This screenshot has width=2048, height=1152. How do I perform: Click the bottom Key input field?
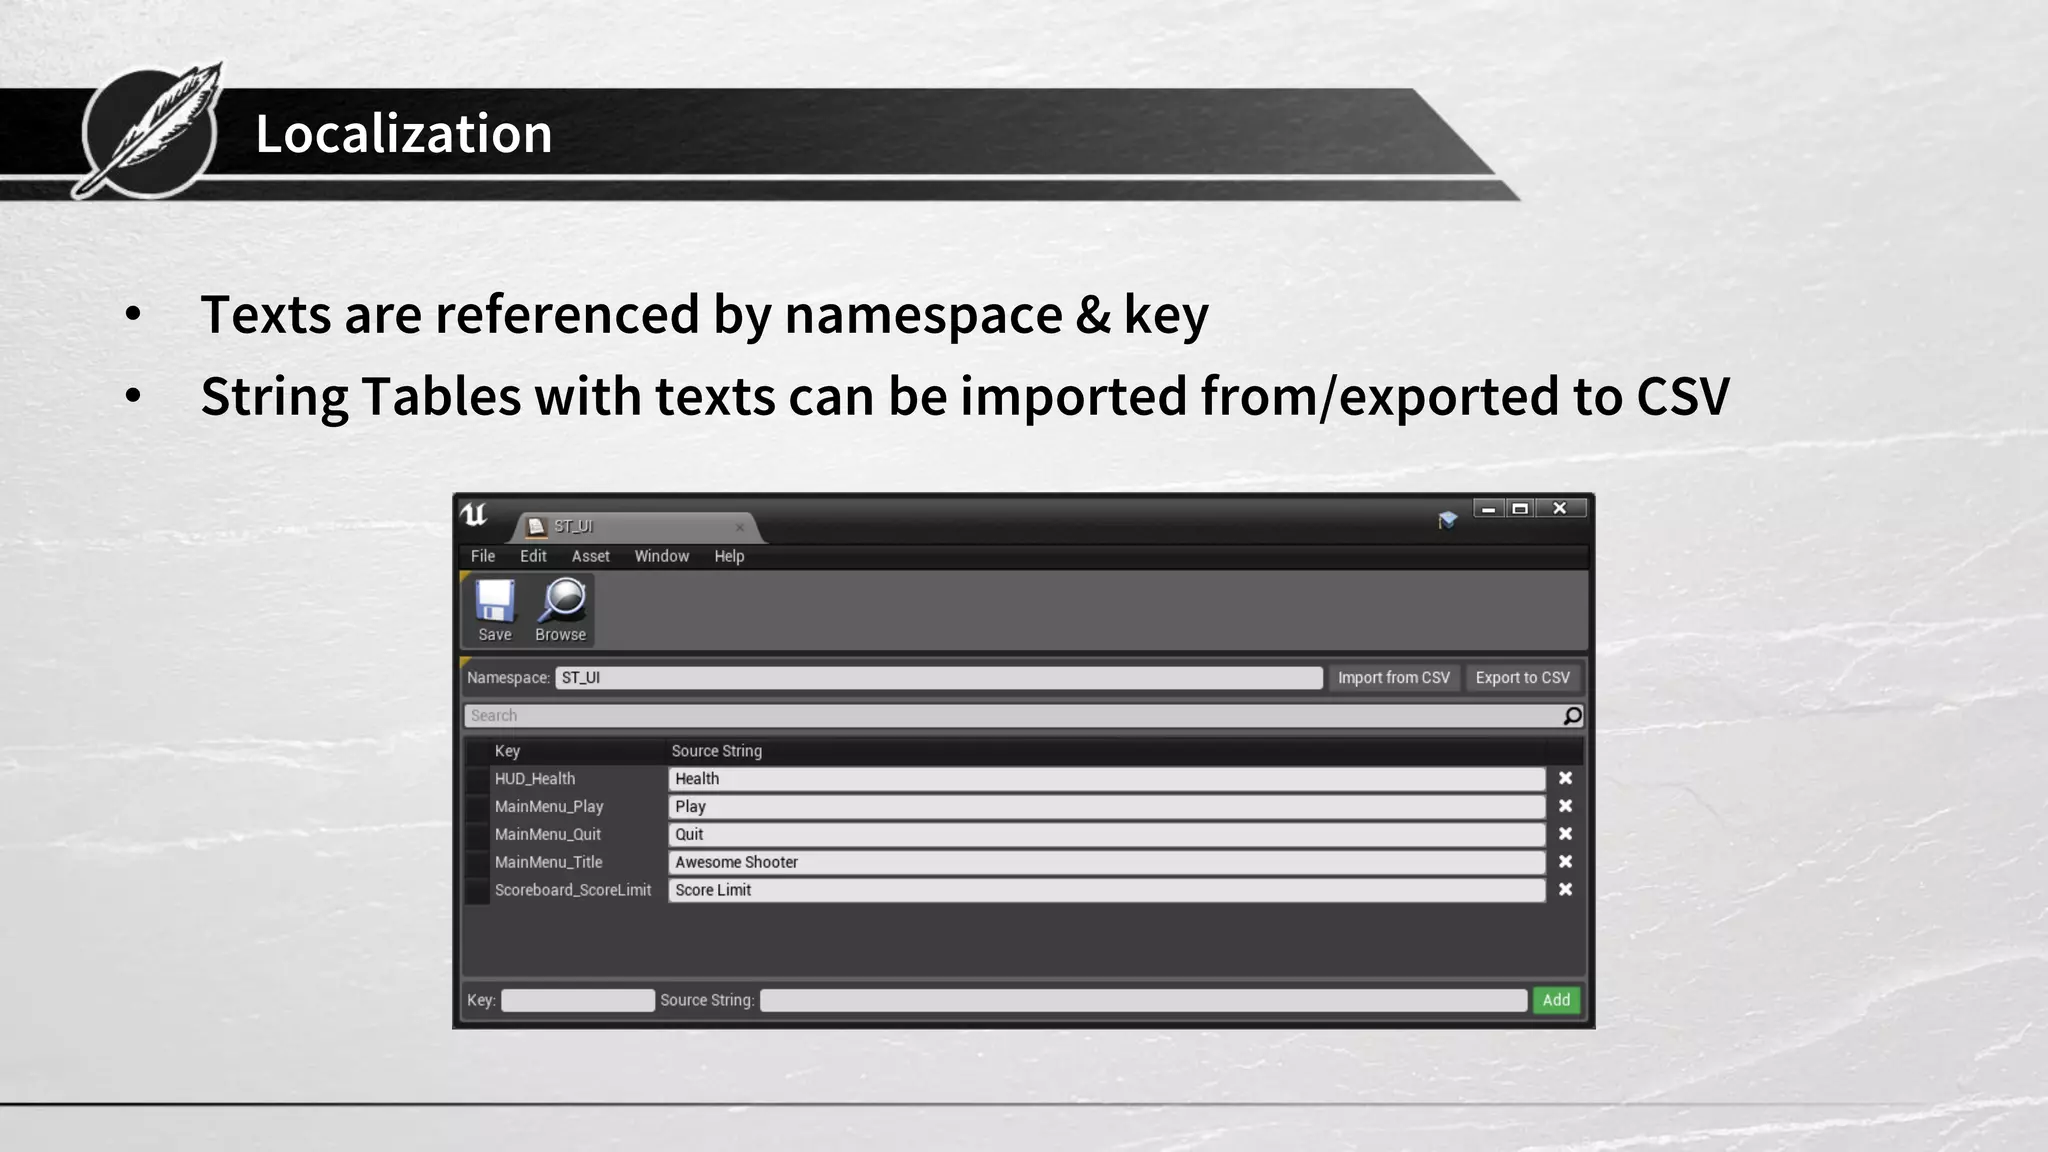click(578, 1000)
